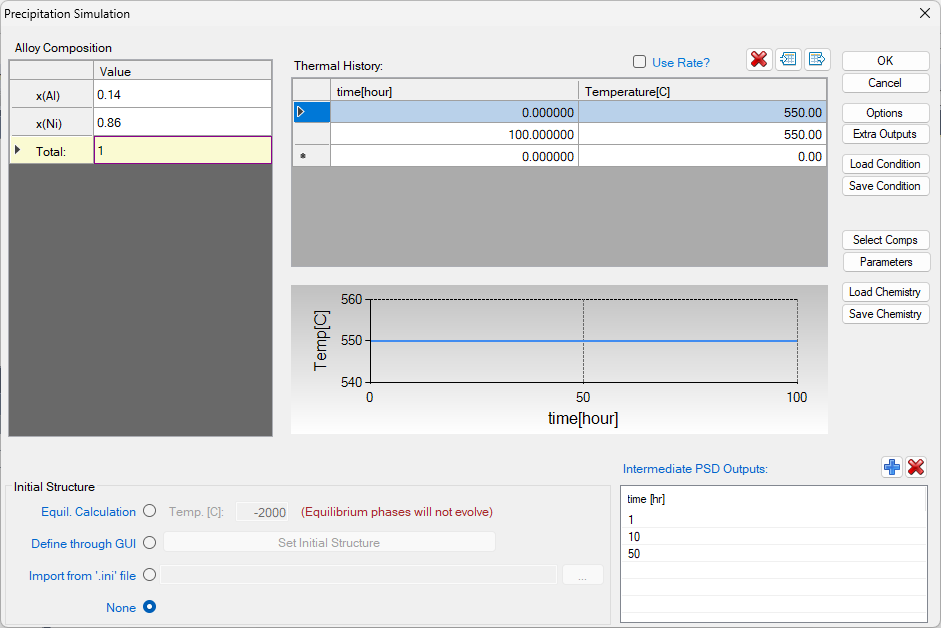Click the red X delete icon above Thermal History
Screen dimensions: 941x628
(759, 59)
